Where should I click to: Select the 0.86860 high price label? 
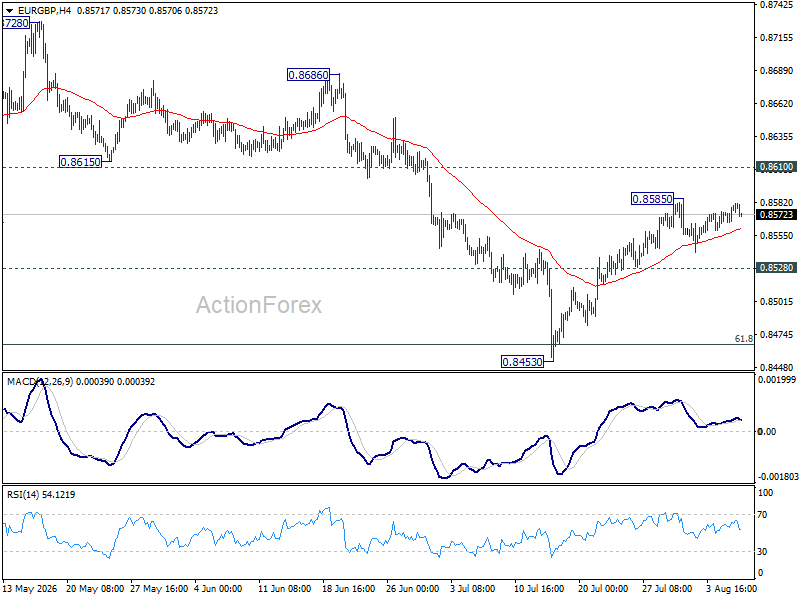(308, 75)
